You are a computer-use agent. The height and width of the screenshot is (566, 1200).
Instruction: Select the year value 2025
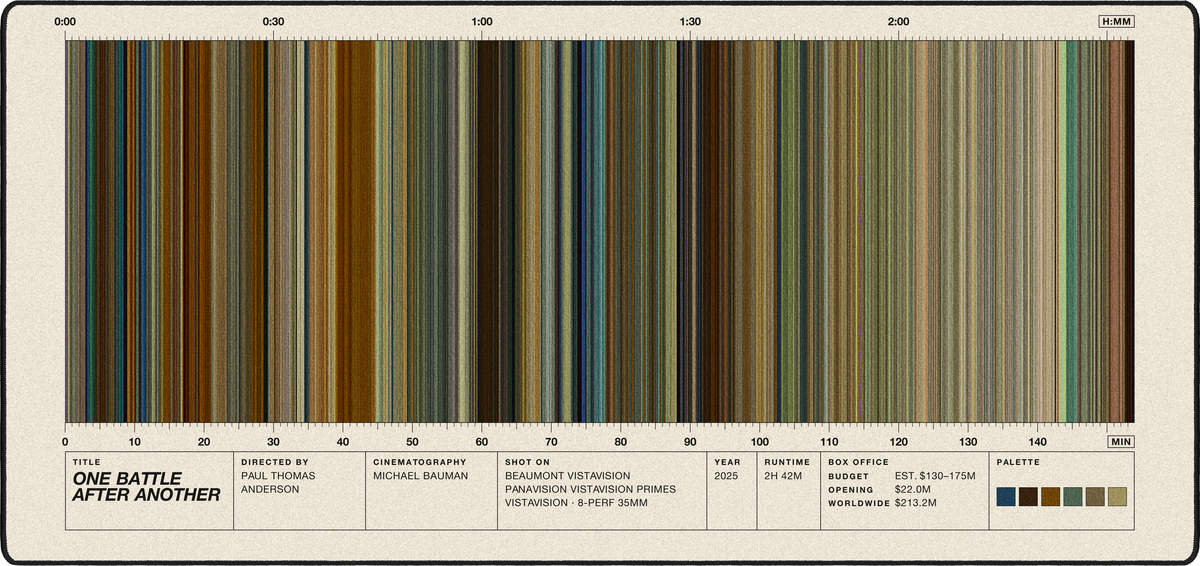(726, 476)
